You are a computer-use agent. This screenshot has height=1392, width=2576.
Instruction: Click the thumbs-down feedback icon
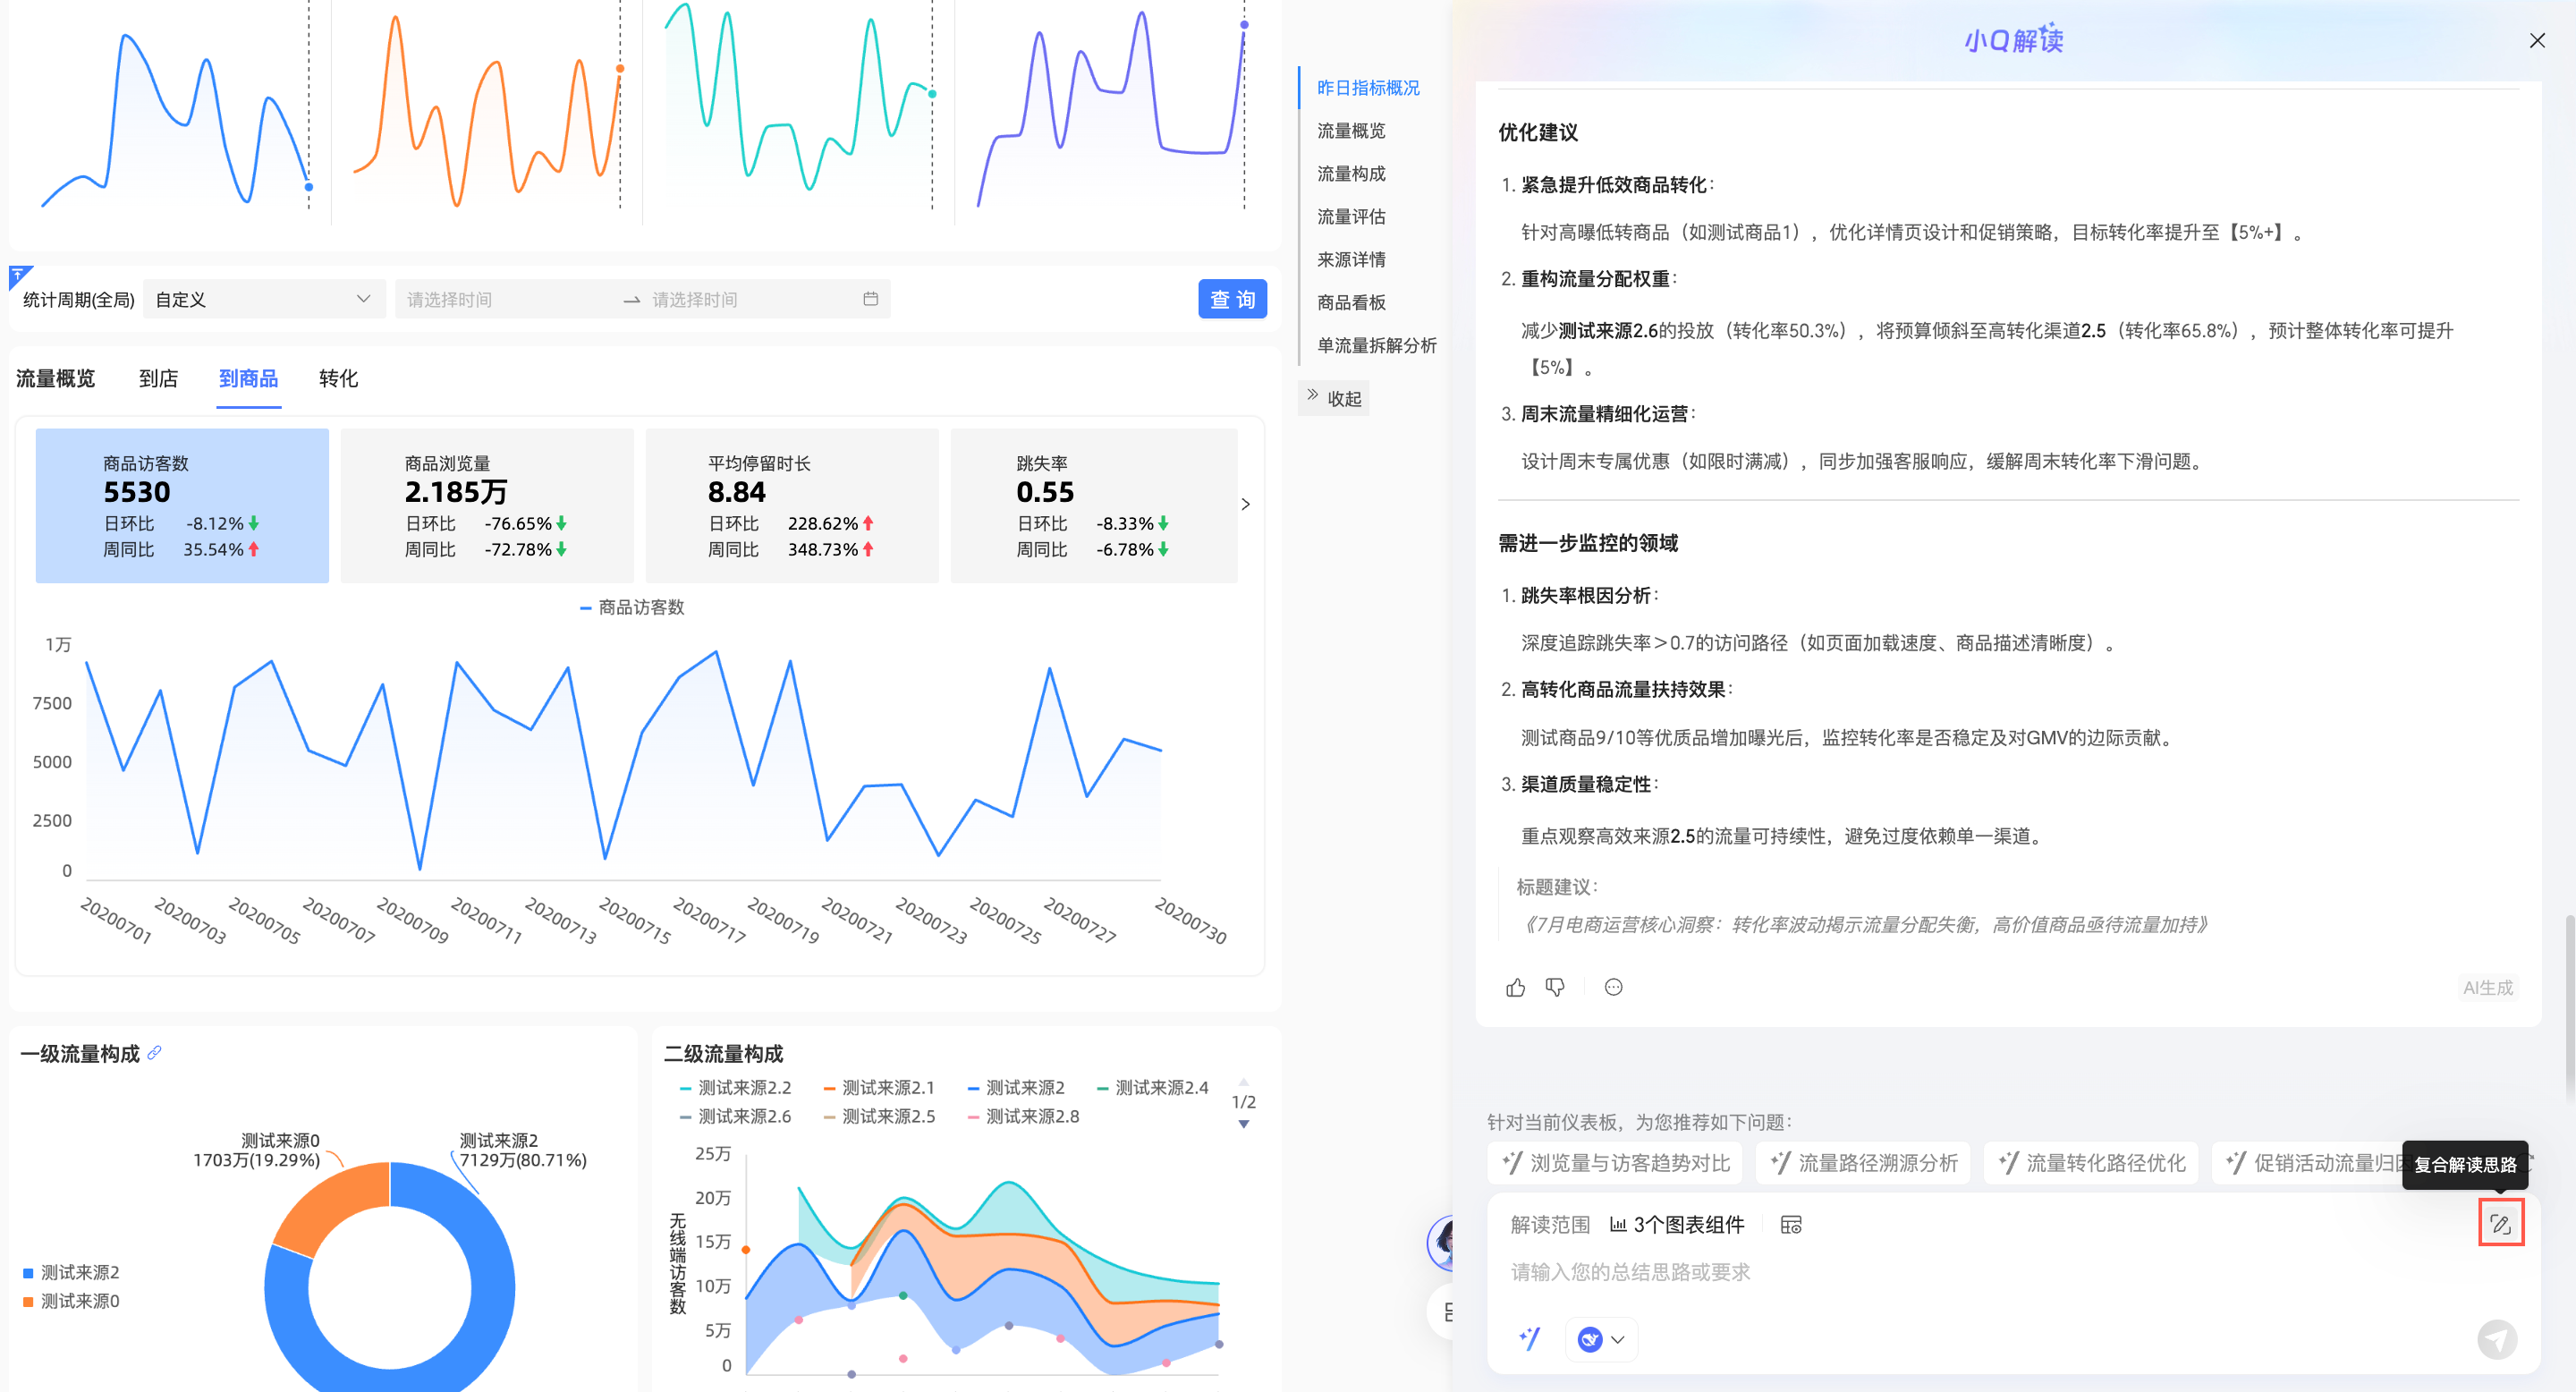pyautogui.click(x=1555, y=988)
